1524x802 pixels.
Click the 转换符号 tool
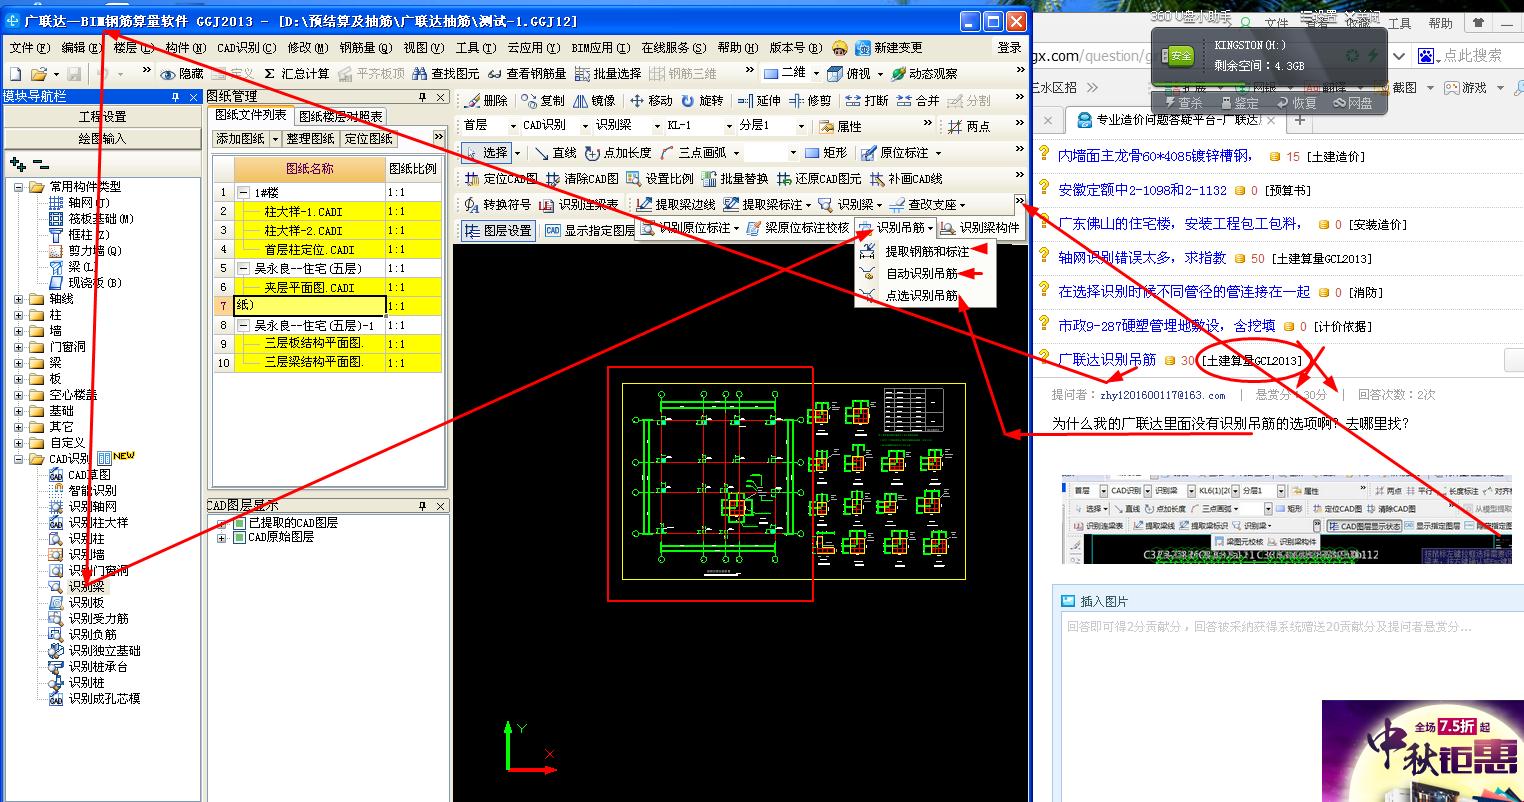click(498, 205)
